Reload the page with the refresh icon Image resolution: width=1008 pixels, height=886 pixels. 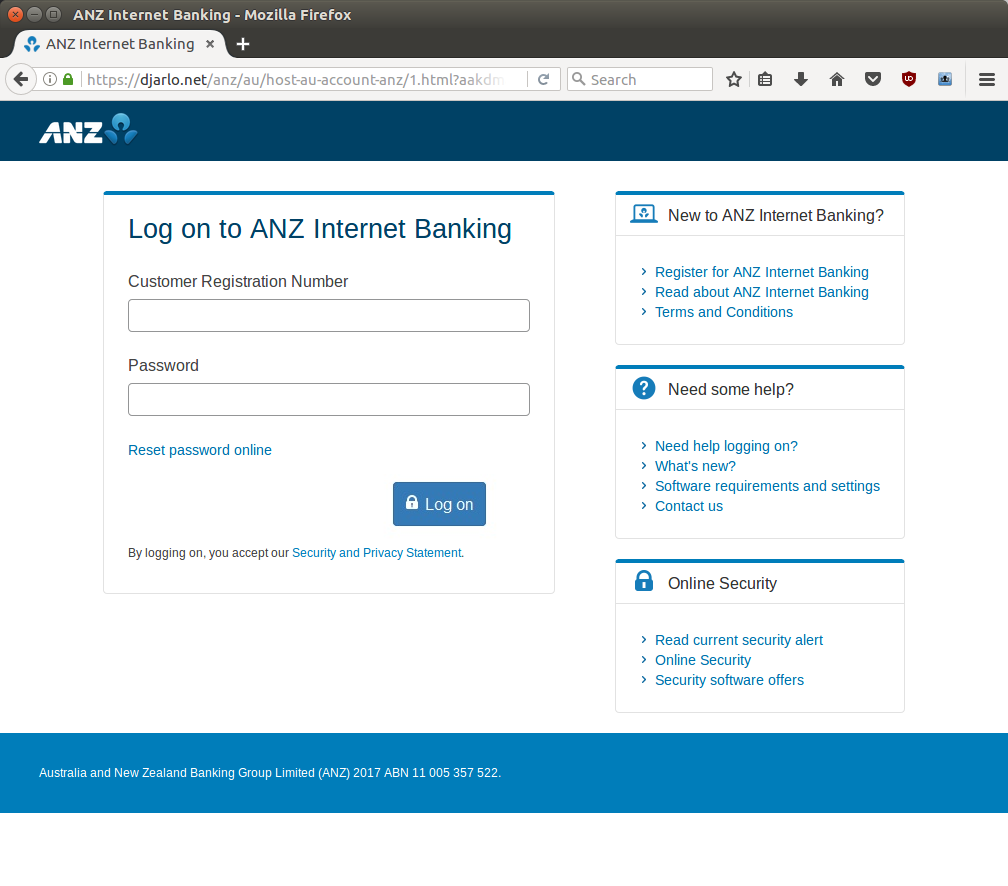543,79
